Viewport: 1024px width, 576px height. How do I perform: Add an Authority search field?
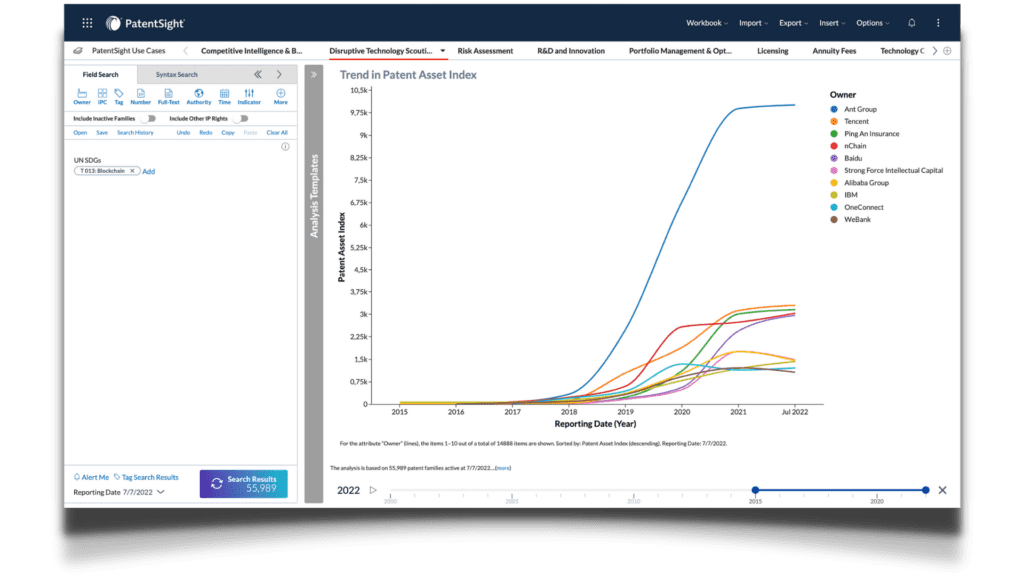(199, 97)
